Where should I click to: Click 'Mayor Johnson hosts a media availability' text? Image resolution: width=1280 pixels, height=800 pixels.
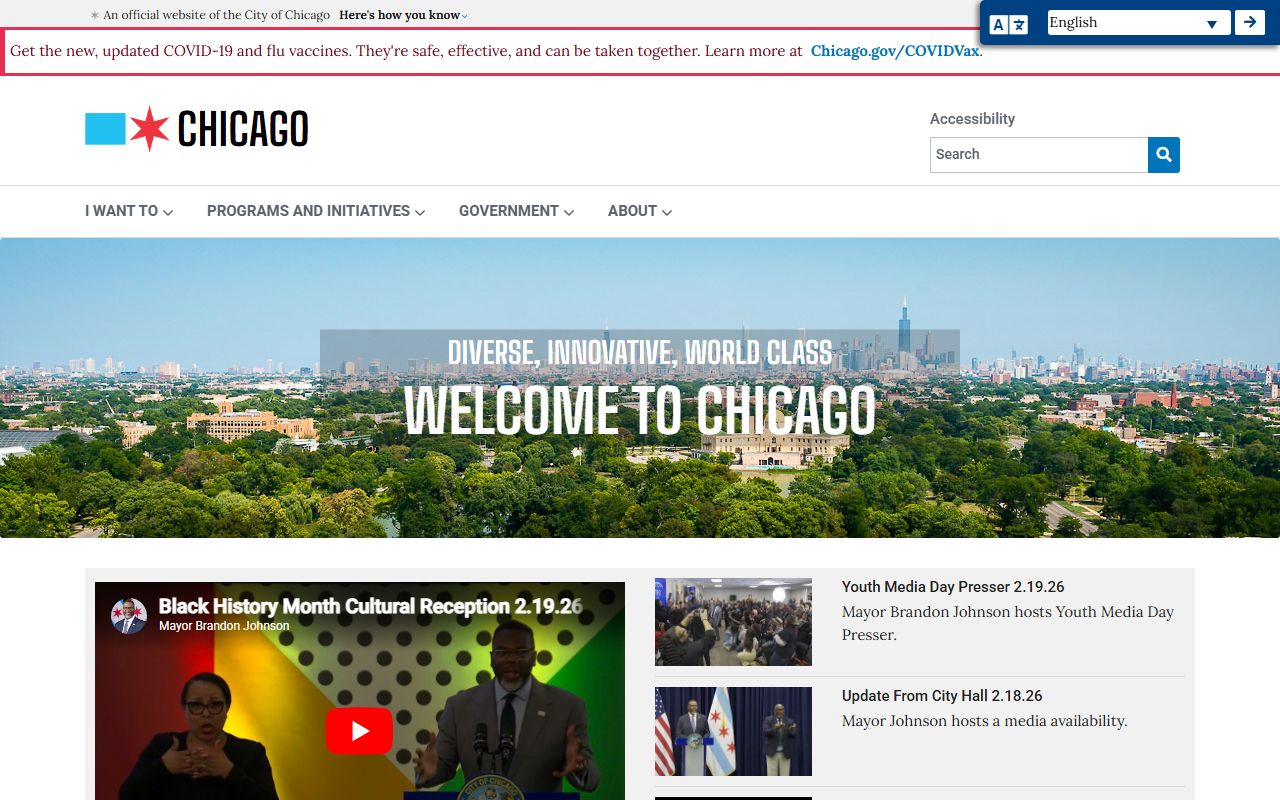(x=984, y=721)
